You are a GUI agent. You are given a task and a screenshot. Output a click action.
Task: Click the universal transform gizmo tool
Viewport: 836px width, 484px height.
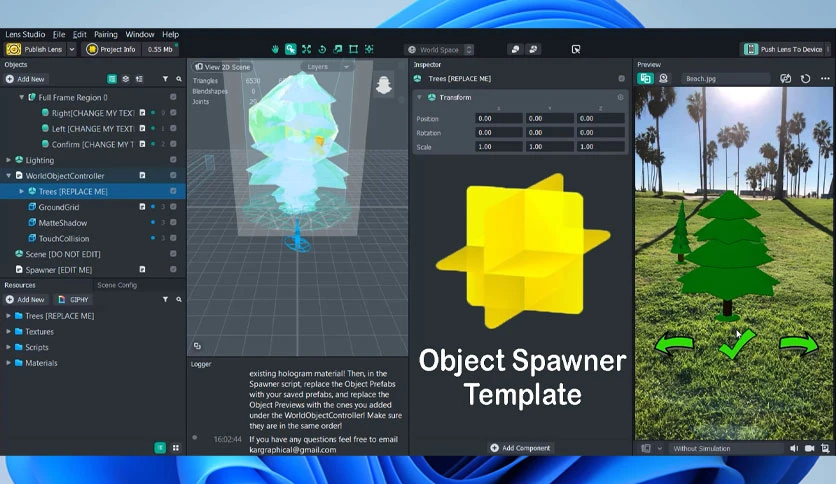click(x=369, y=49)
